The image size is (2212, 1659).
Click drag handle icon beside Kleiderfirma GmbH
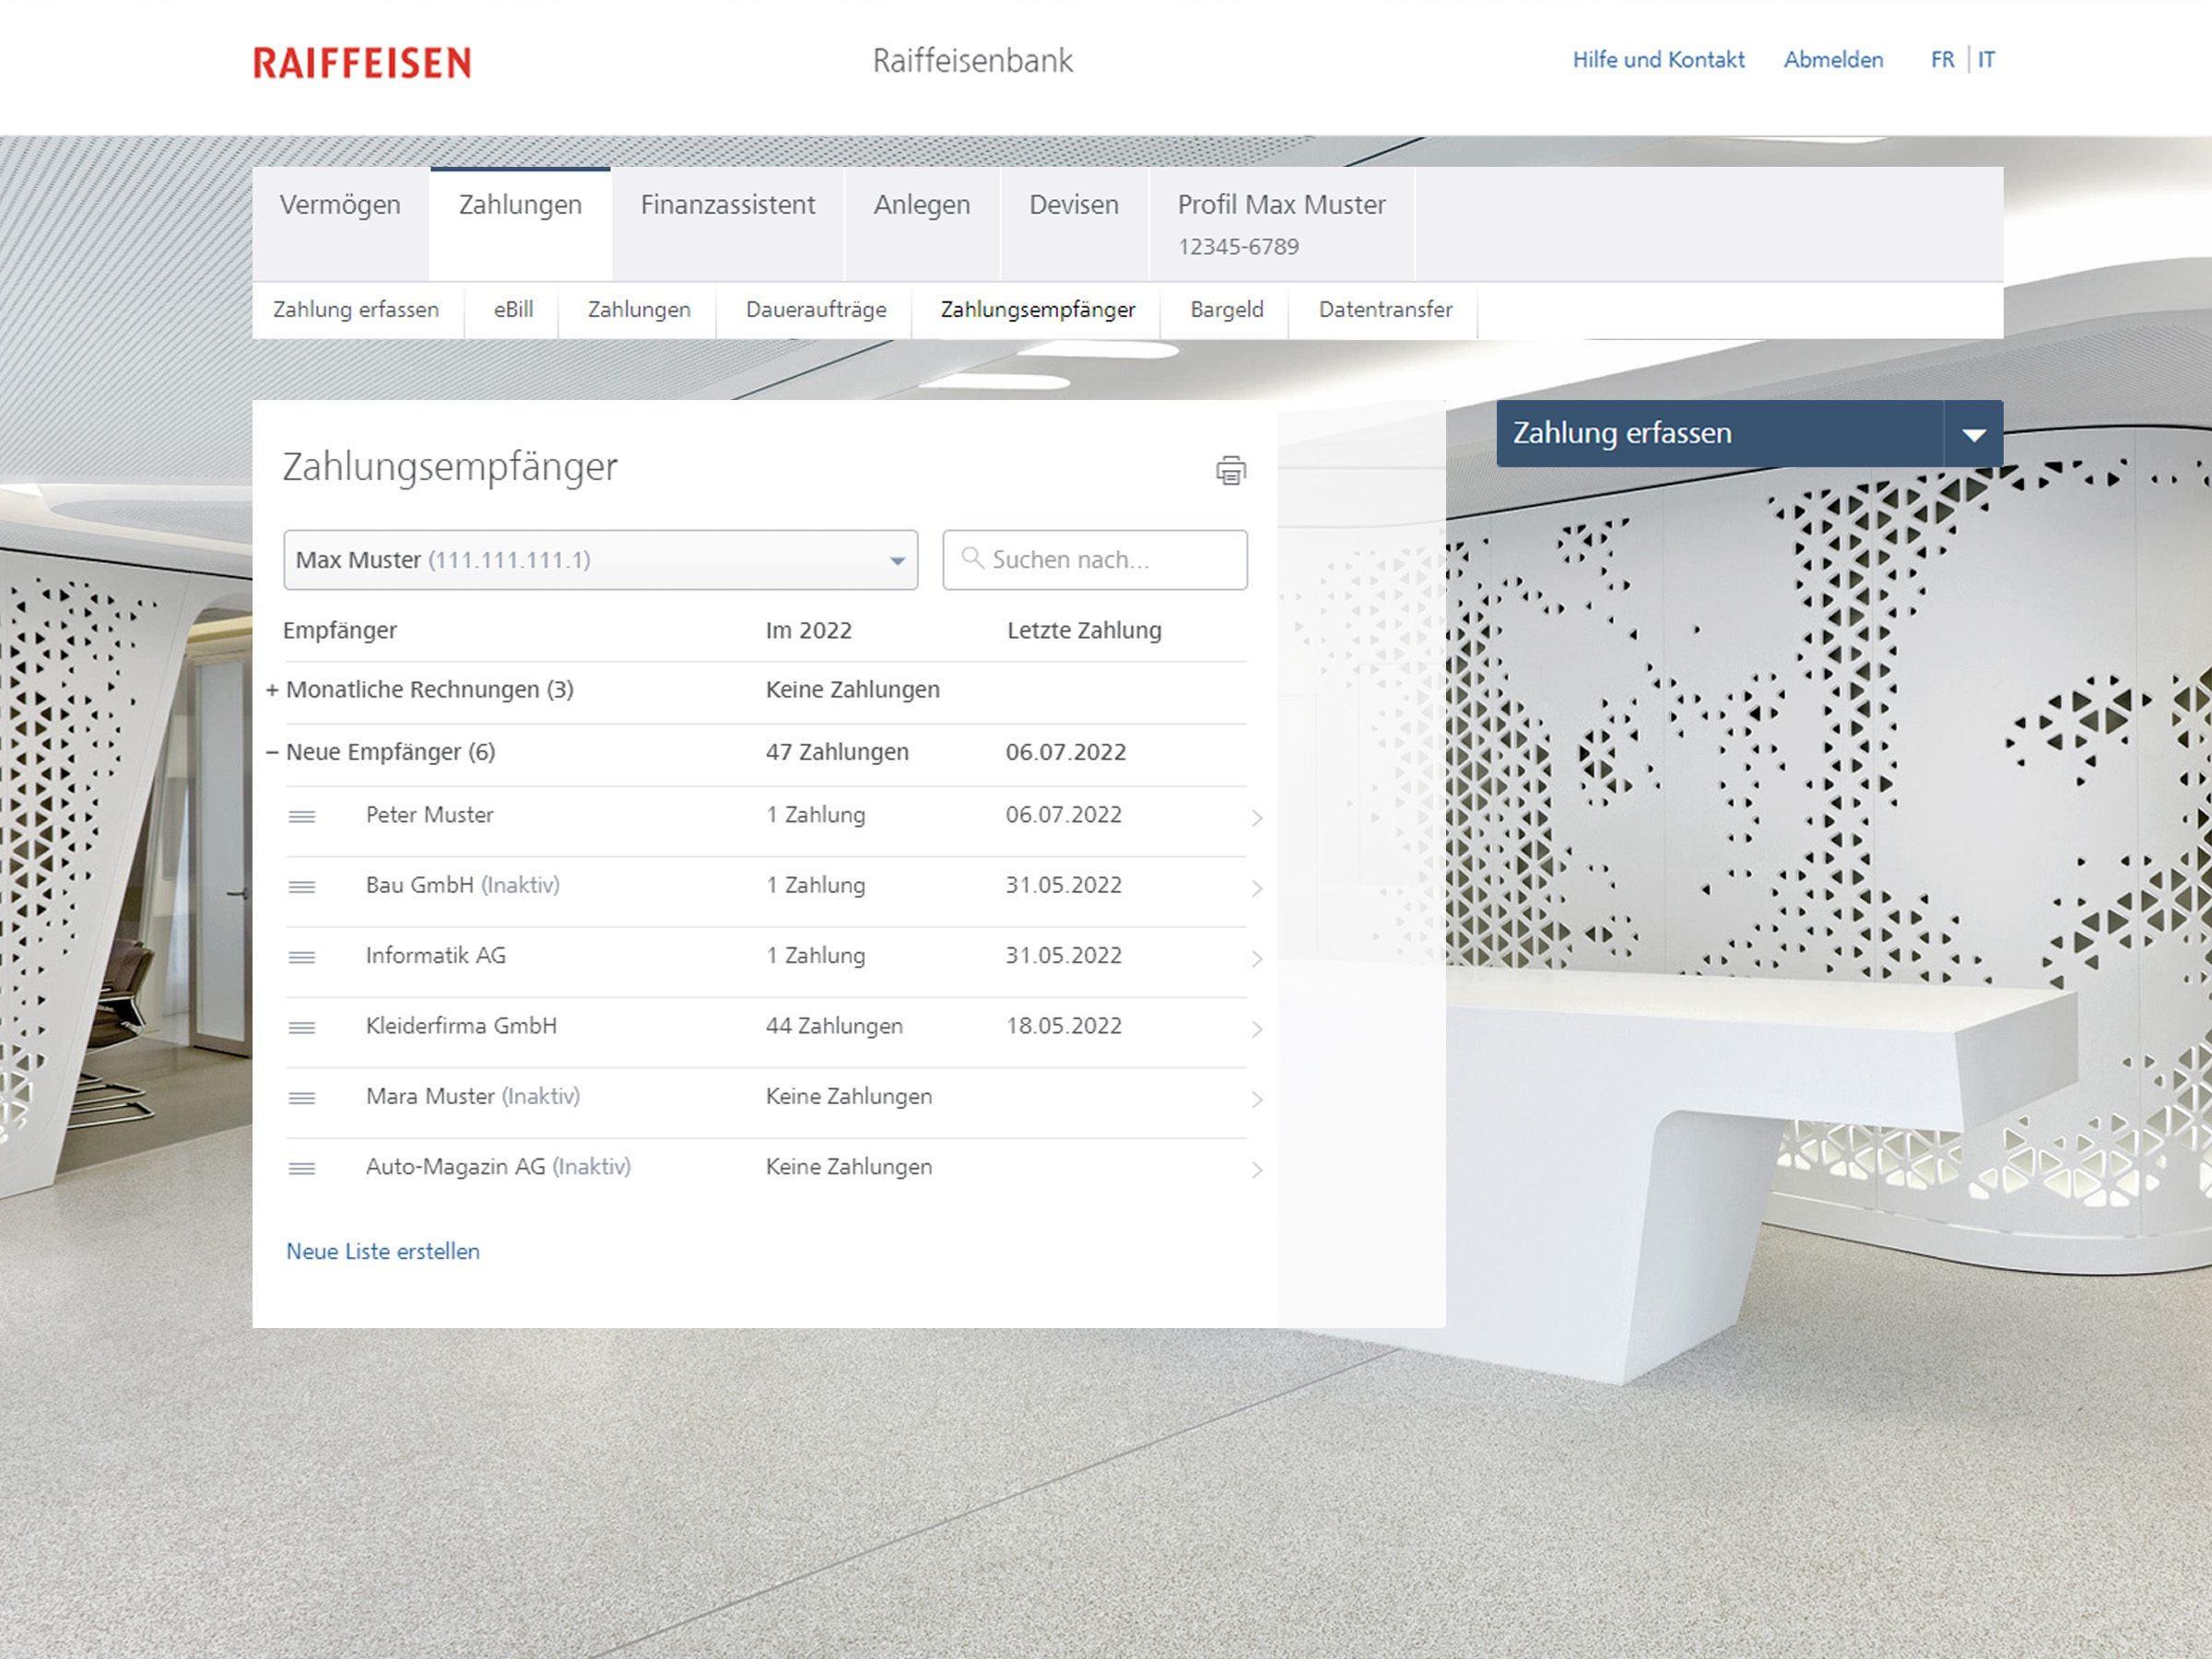[x=302, y=1028]
